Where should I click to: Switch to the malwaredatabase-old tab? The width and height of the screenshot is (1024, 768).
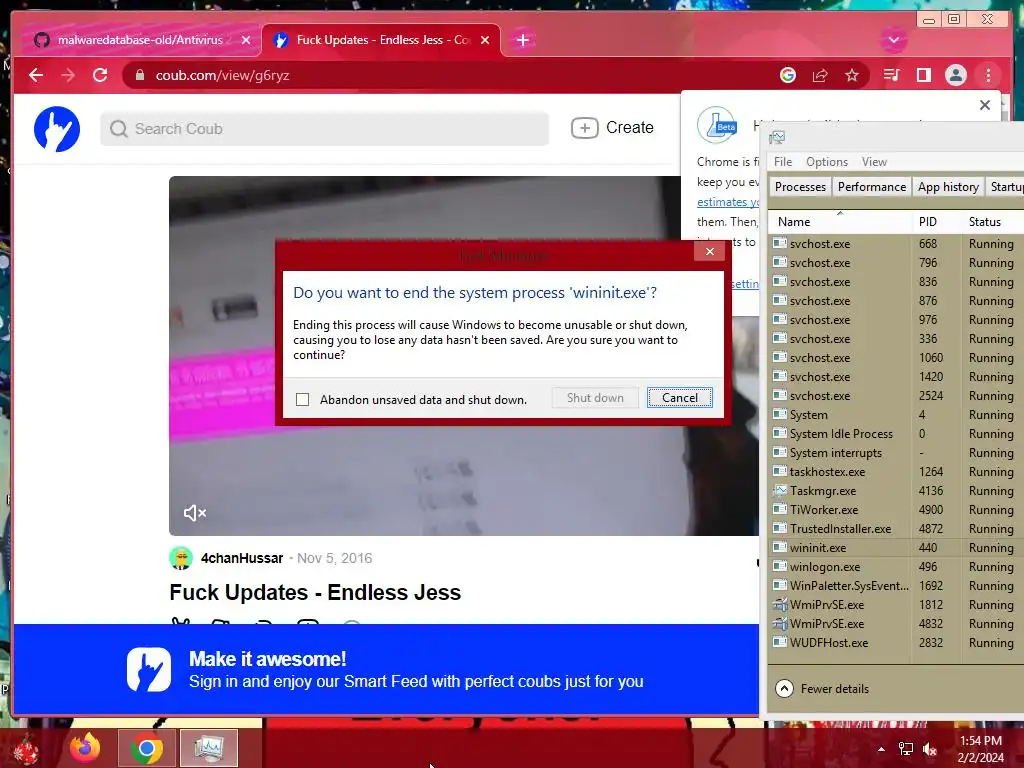pyautogui.click(x=139, y=40)
